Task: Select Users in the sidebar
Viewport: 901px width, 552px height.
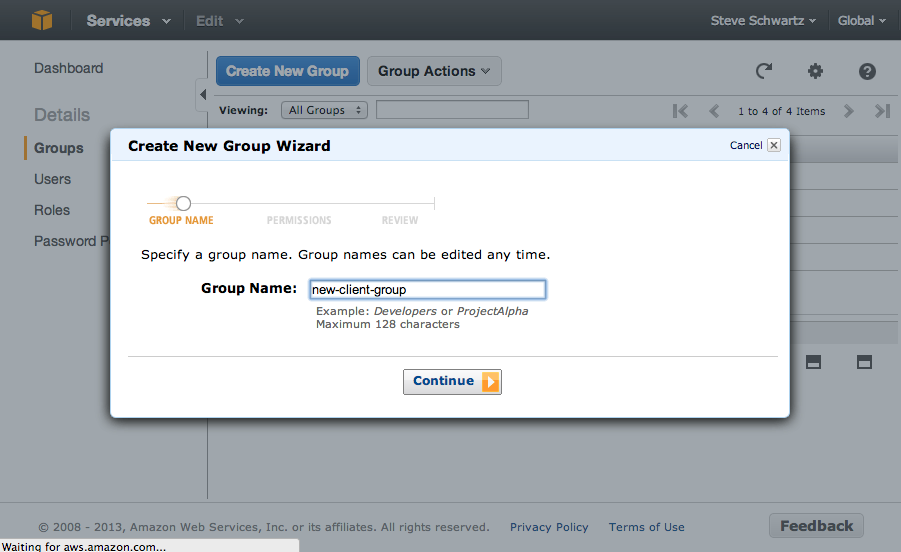Action: tap(52, 179)
